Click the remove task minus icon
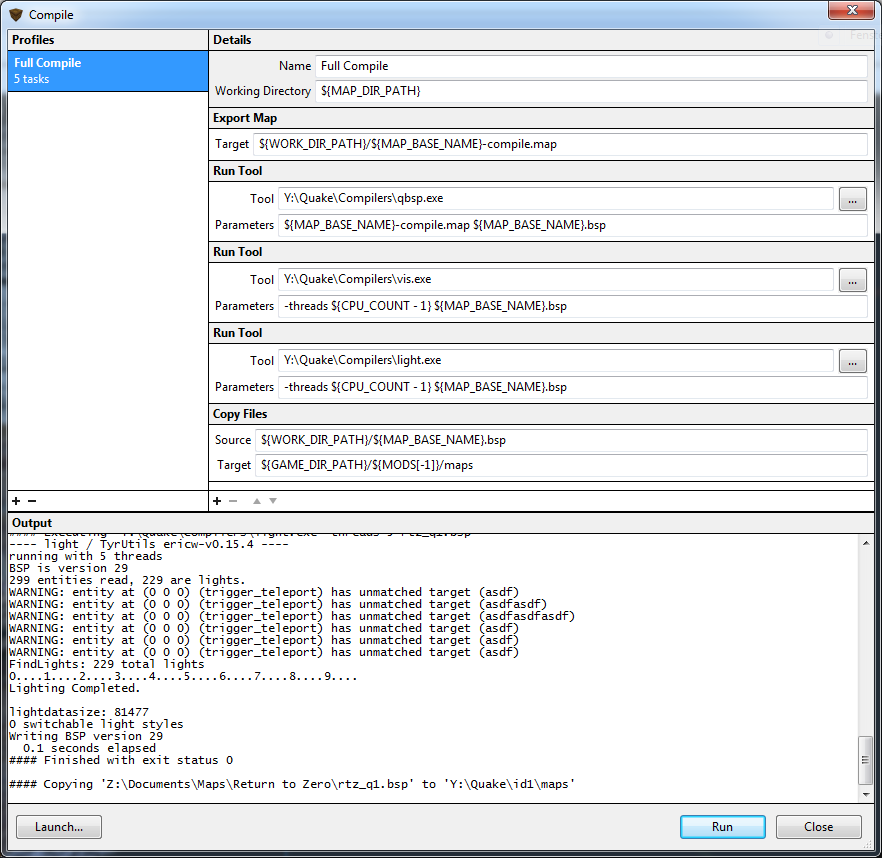 coord(233,500)
